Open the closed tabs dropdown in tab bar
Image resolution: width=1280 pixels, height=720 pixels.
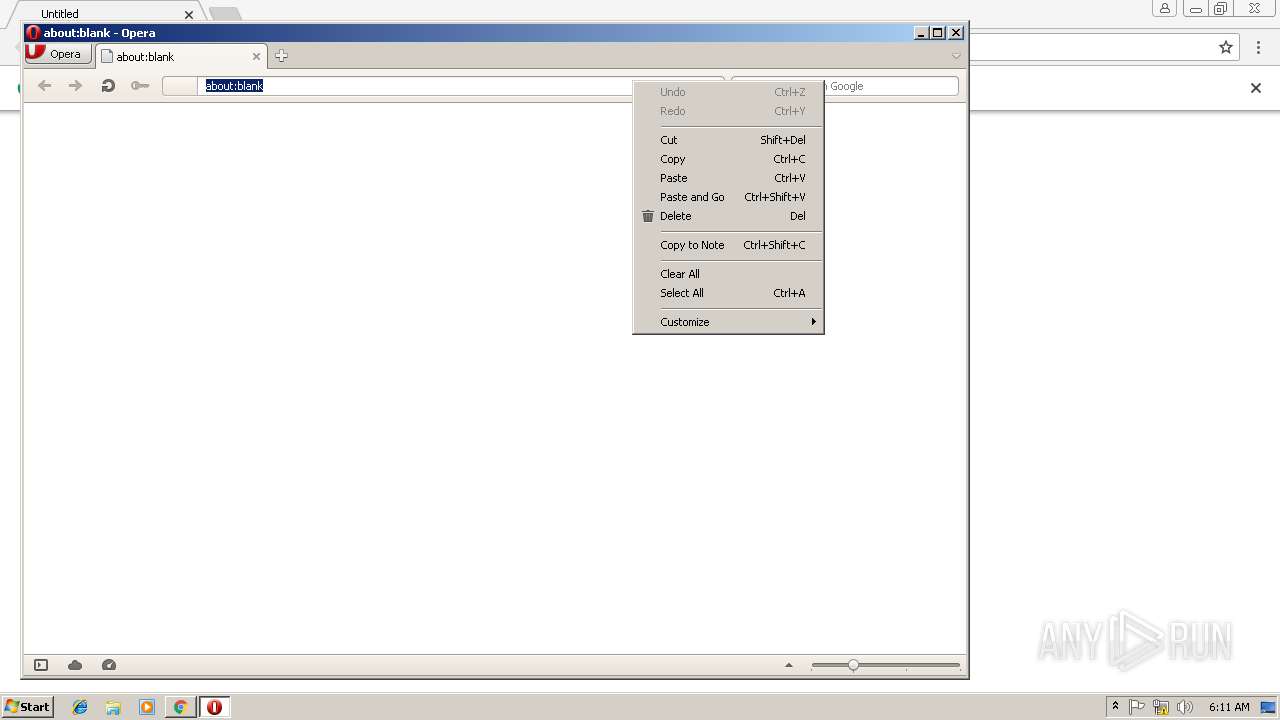(956, 56)
